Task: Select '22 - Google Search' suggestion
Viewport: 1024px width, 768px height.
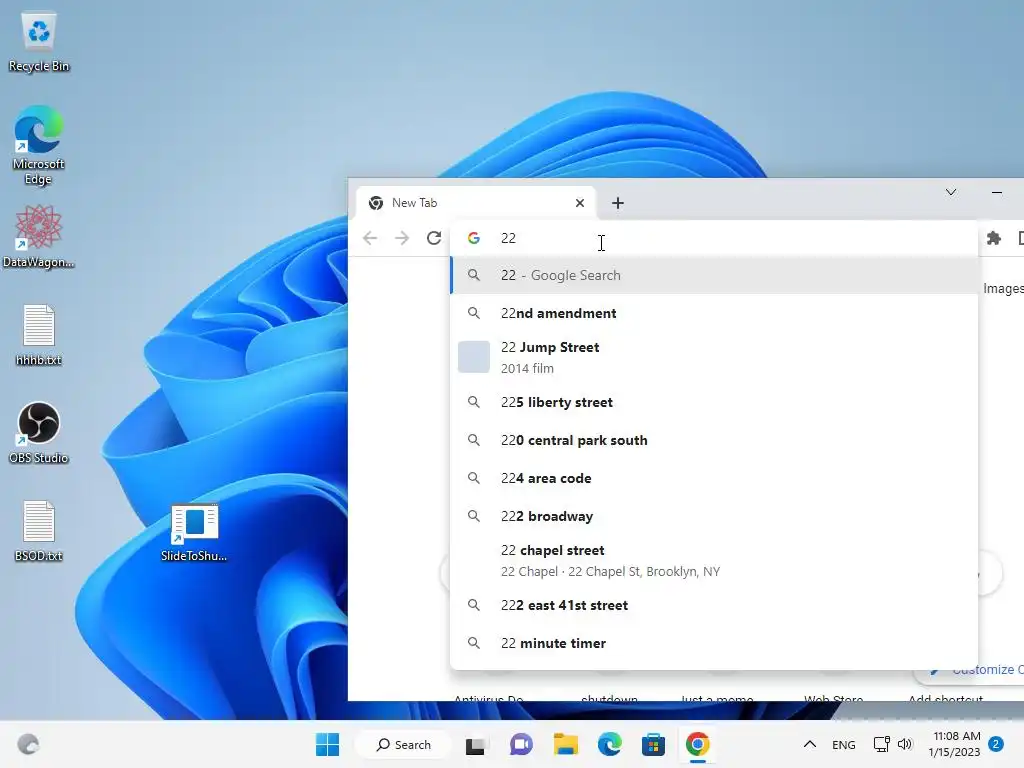Action: pos(714,276)
